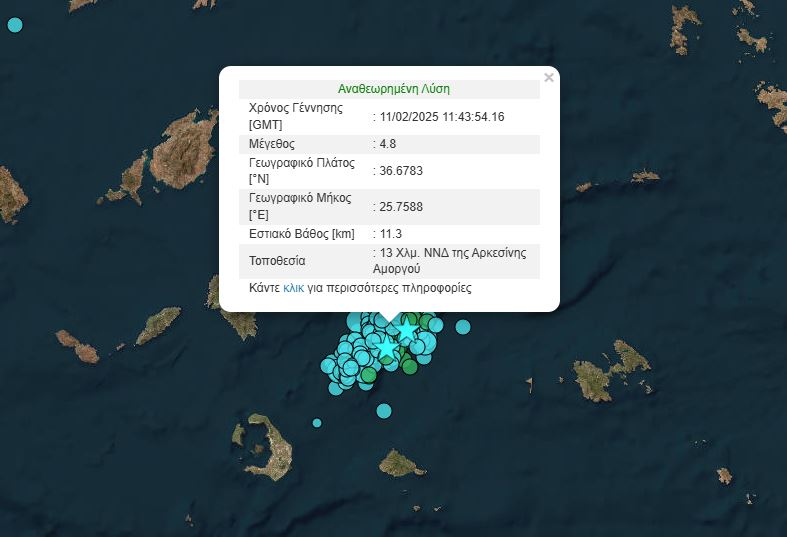Click the green circle at cluster's bottom center
The height and width of the screenshot is (537, 787).
pyautogui.click(x=367, y=376)
